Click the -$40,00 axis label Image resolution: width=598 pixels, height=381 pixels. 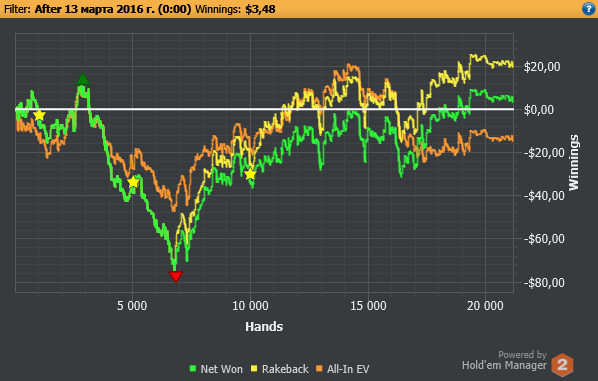544,196
